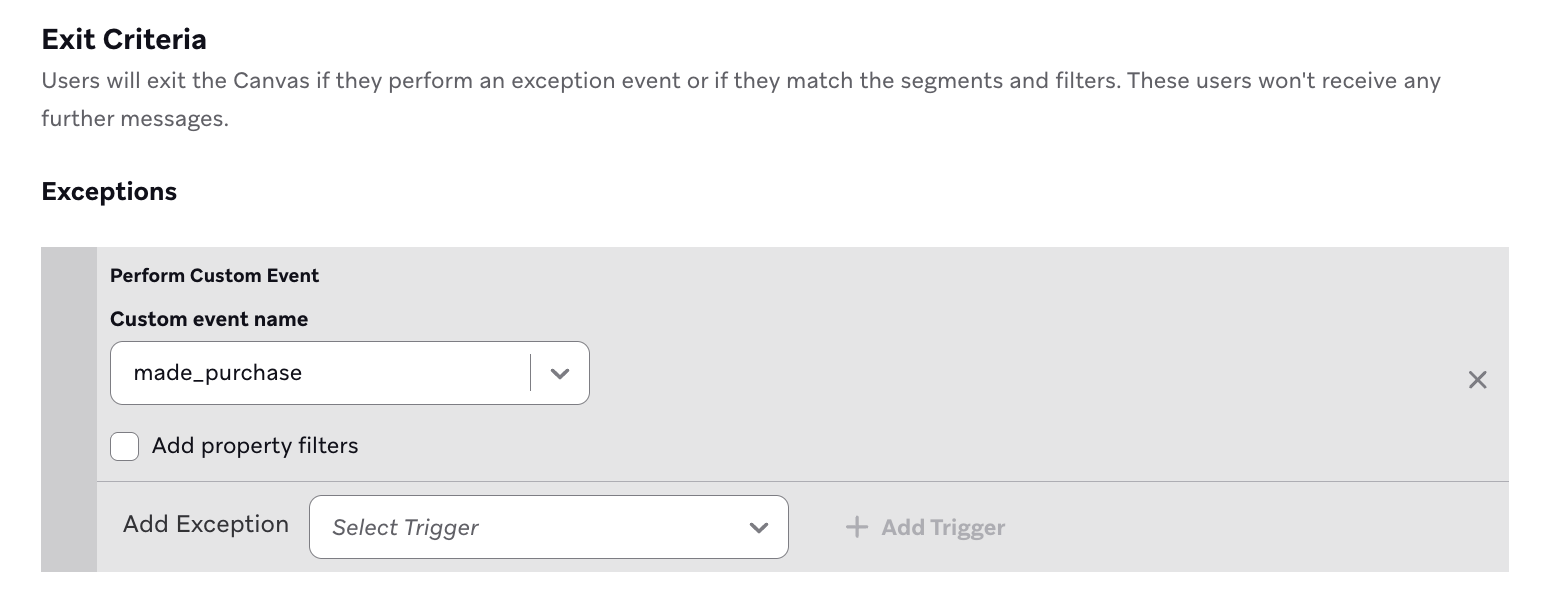Click the Exit Criteria heading
The width and height of the screenshot is (1546, 612).
[x=124, y=39]
